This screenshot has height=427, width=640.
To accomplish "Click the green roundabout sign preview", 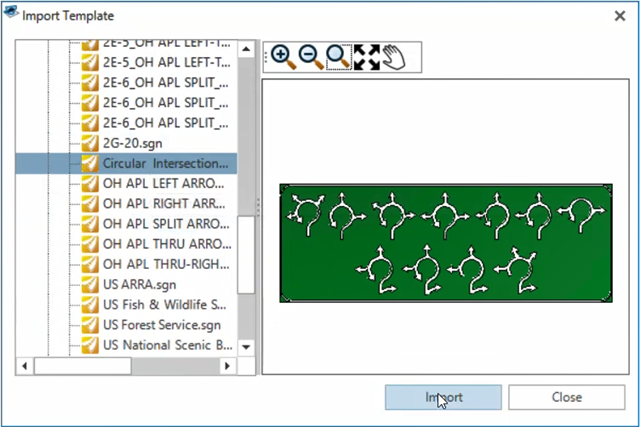I will click(446, 243).
